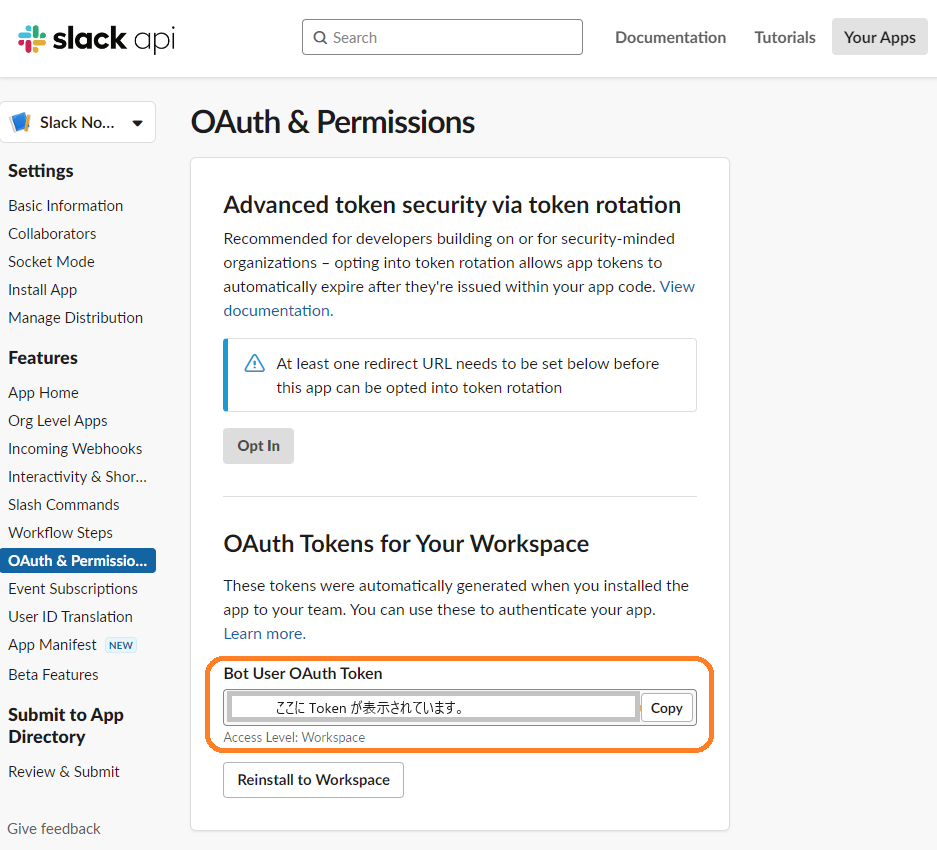Expand the app selector dropdown arrow
Image resolution: width=937 pixels, height=850 pixels.
(x=137, y=123)
